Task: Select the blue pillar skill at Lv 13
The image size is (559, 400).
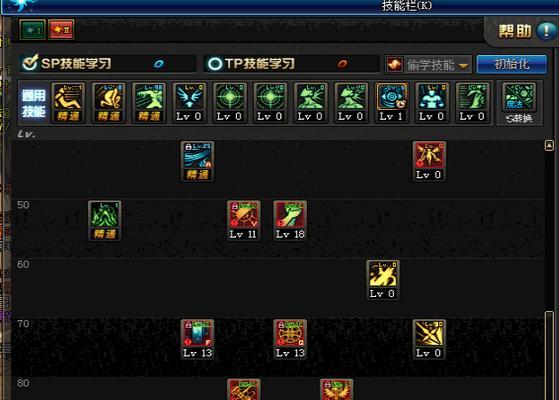Action: pyautogui.click(x=197, y=339)
